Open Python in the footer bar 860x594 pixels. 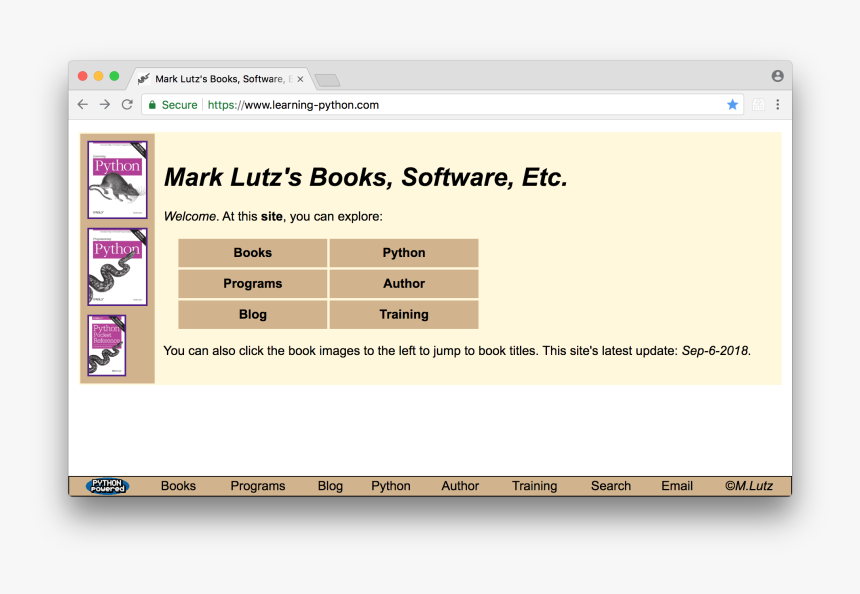(x=391, y=486)
